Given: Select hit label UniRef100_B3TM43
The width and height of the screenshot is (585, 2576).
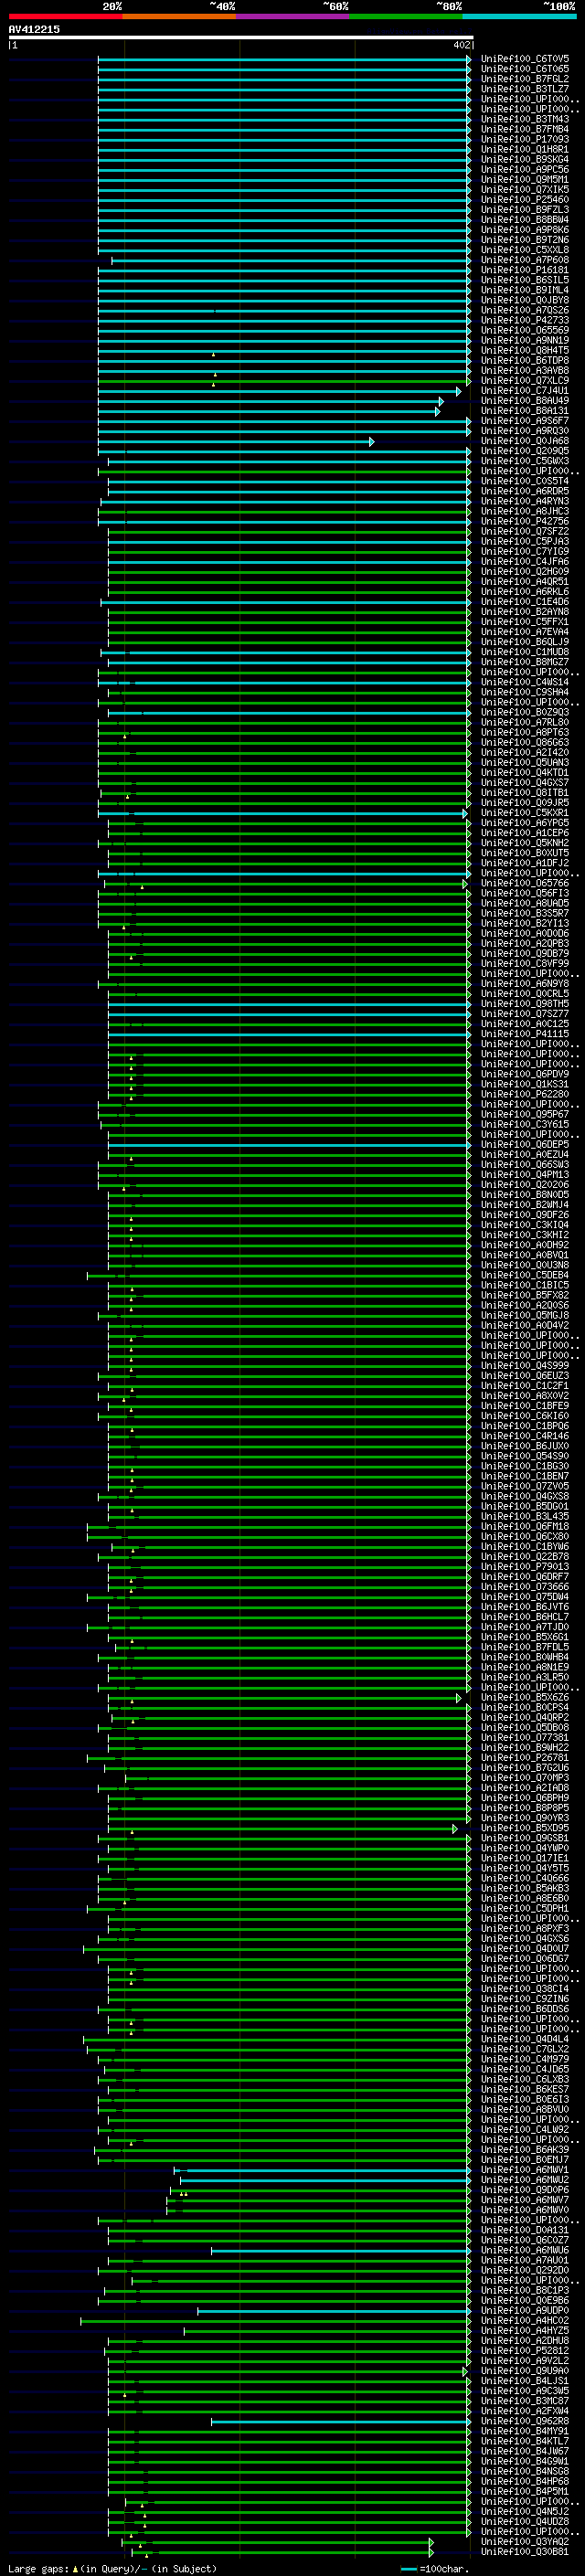Looking at the screenshot, I should tap(525, 119).
